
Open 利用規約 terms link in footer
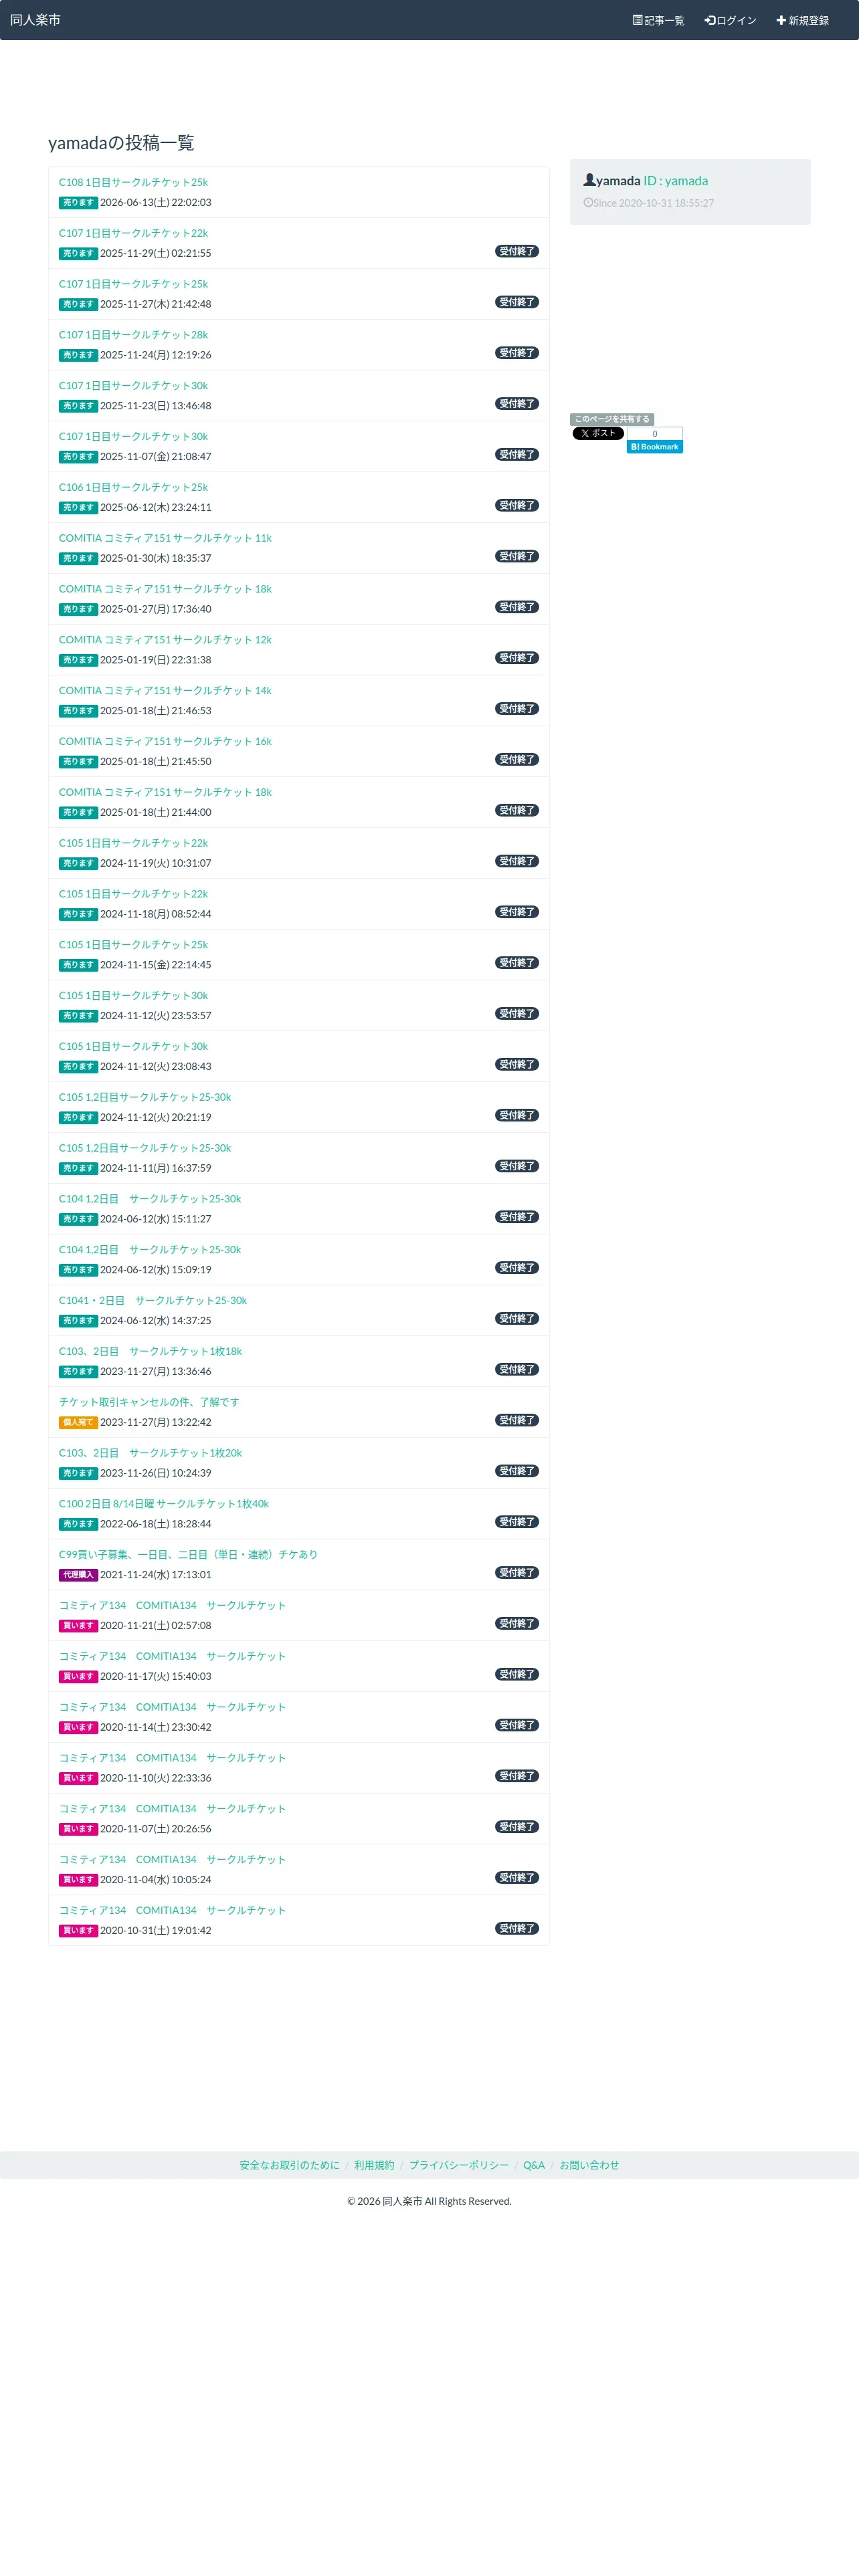374,2165
